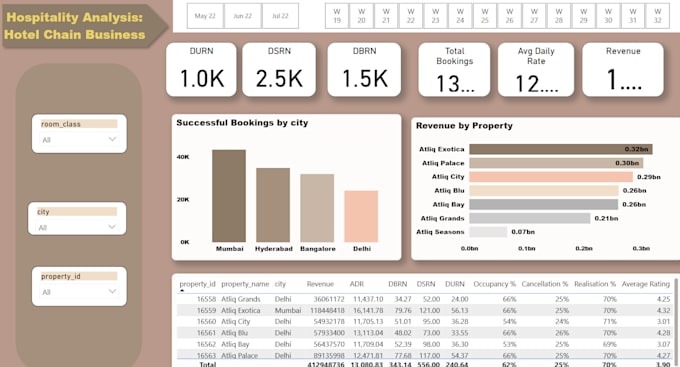Click the Revenue by Property chart title
The width and height of the screenshot is (680, 367).
coord(464,126)
